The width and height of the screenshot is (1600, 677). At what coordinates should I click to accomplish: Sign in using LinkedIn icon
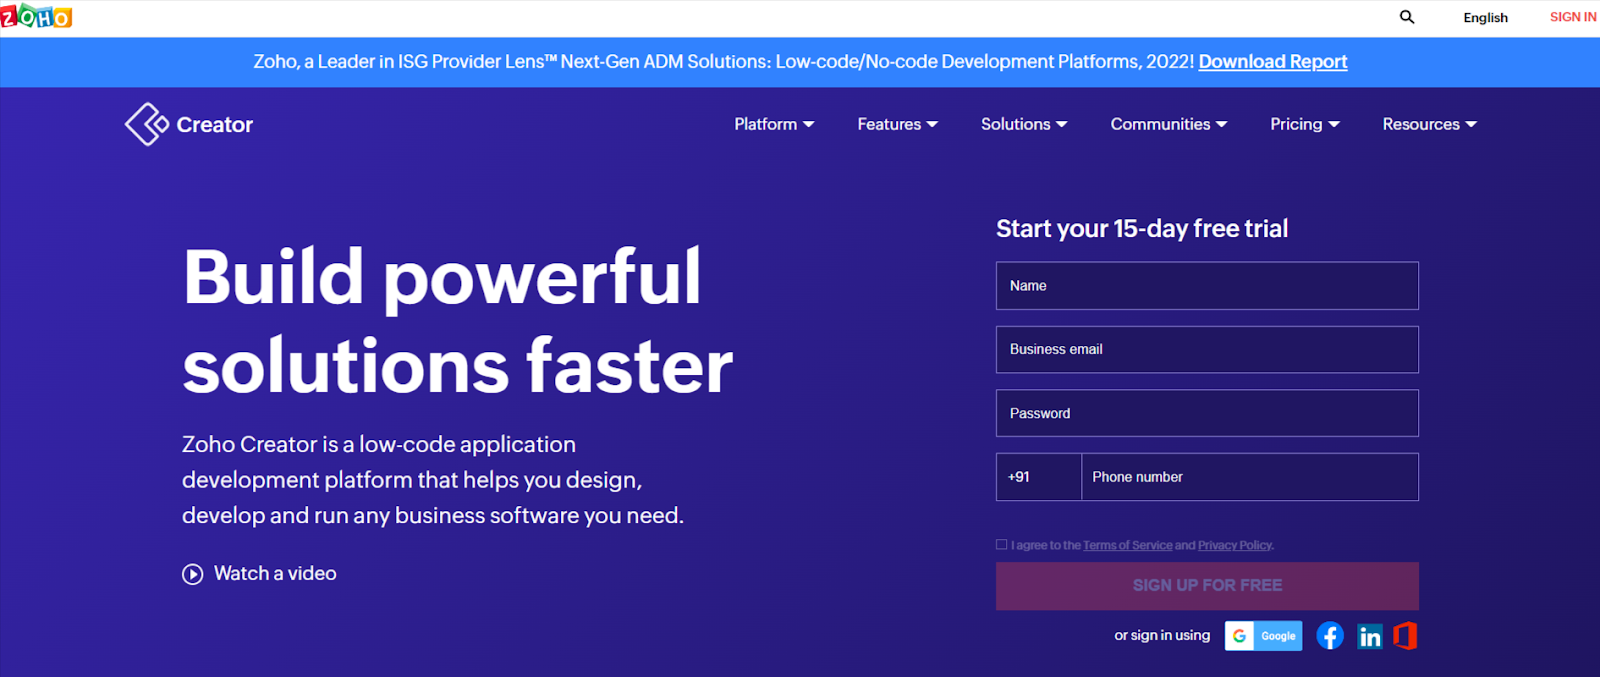[1370, 636]
